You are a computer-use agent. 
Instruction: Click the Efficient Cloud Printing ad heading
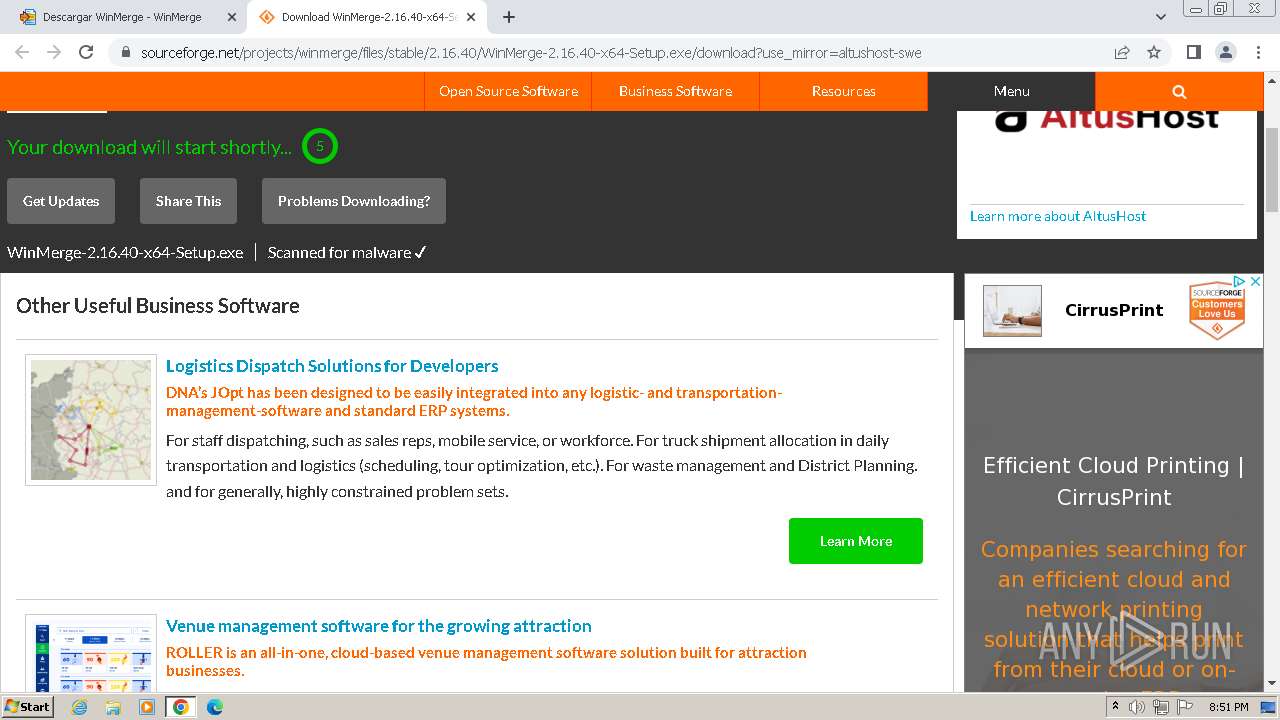(x=1114, y=481)
